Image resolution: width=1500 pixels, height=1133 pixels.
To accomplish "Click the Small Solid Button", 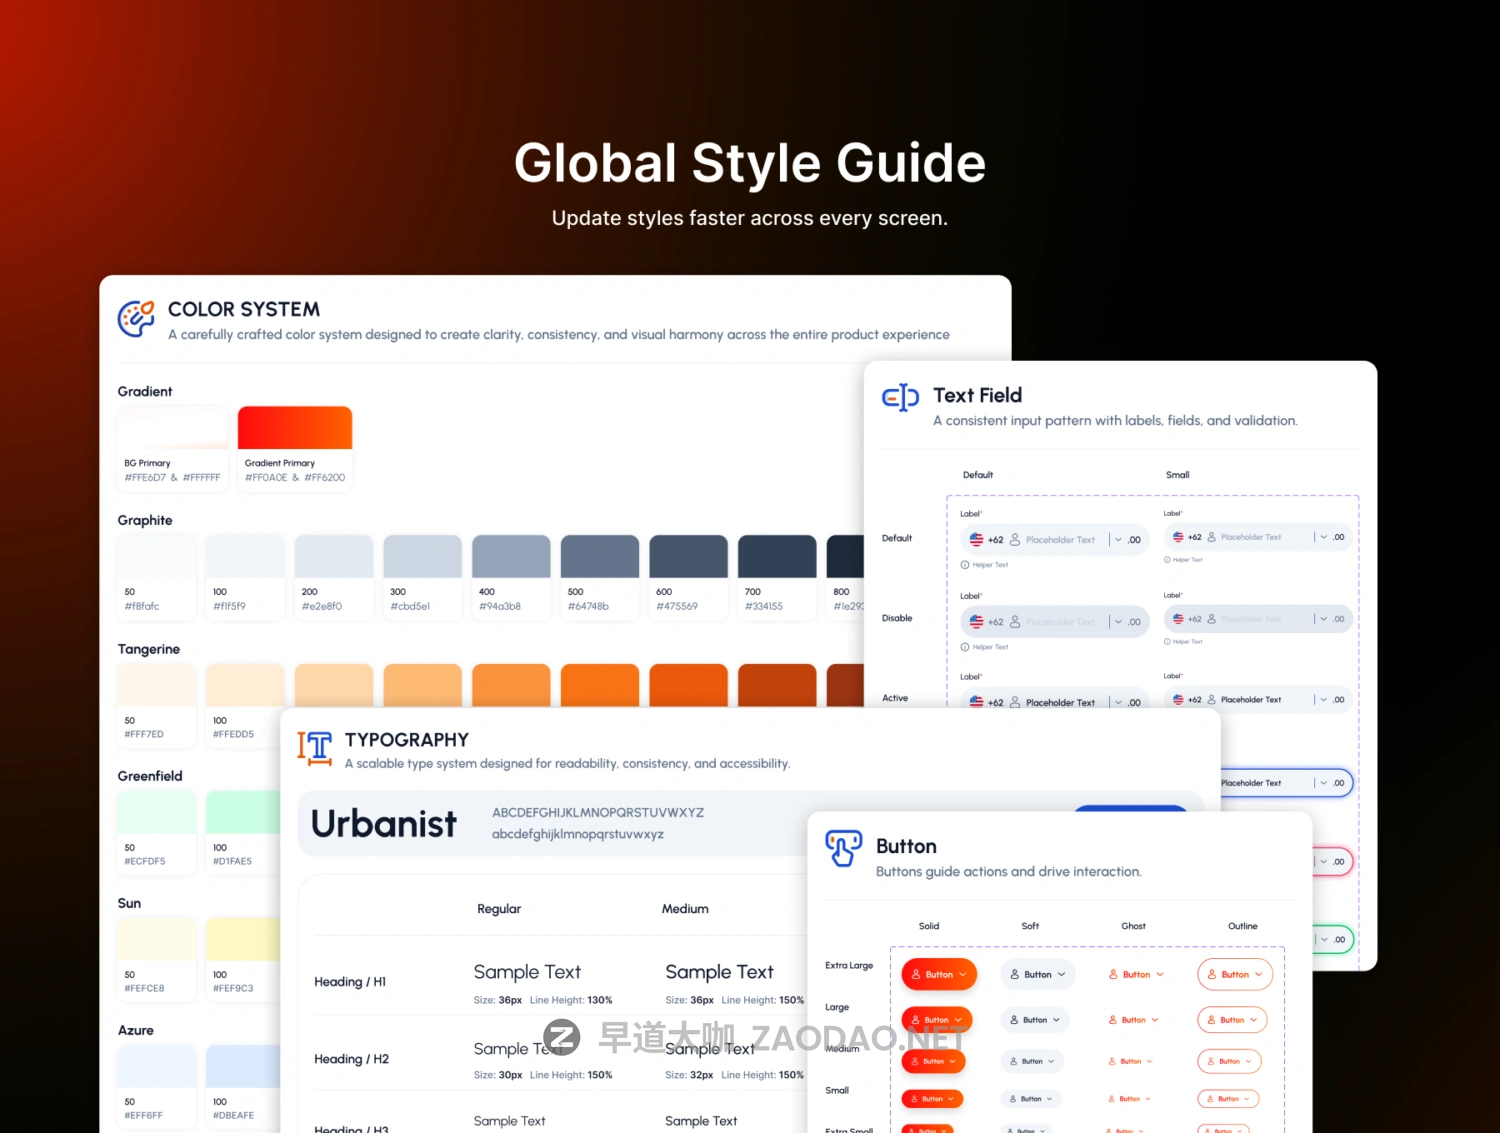I will tap(932, 1099).
